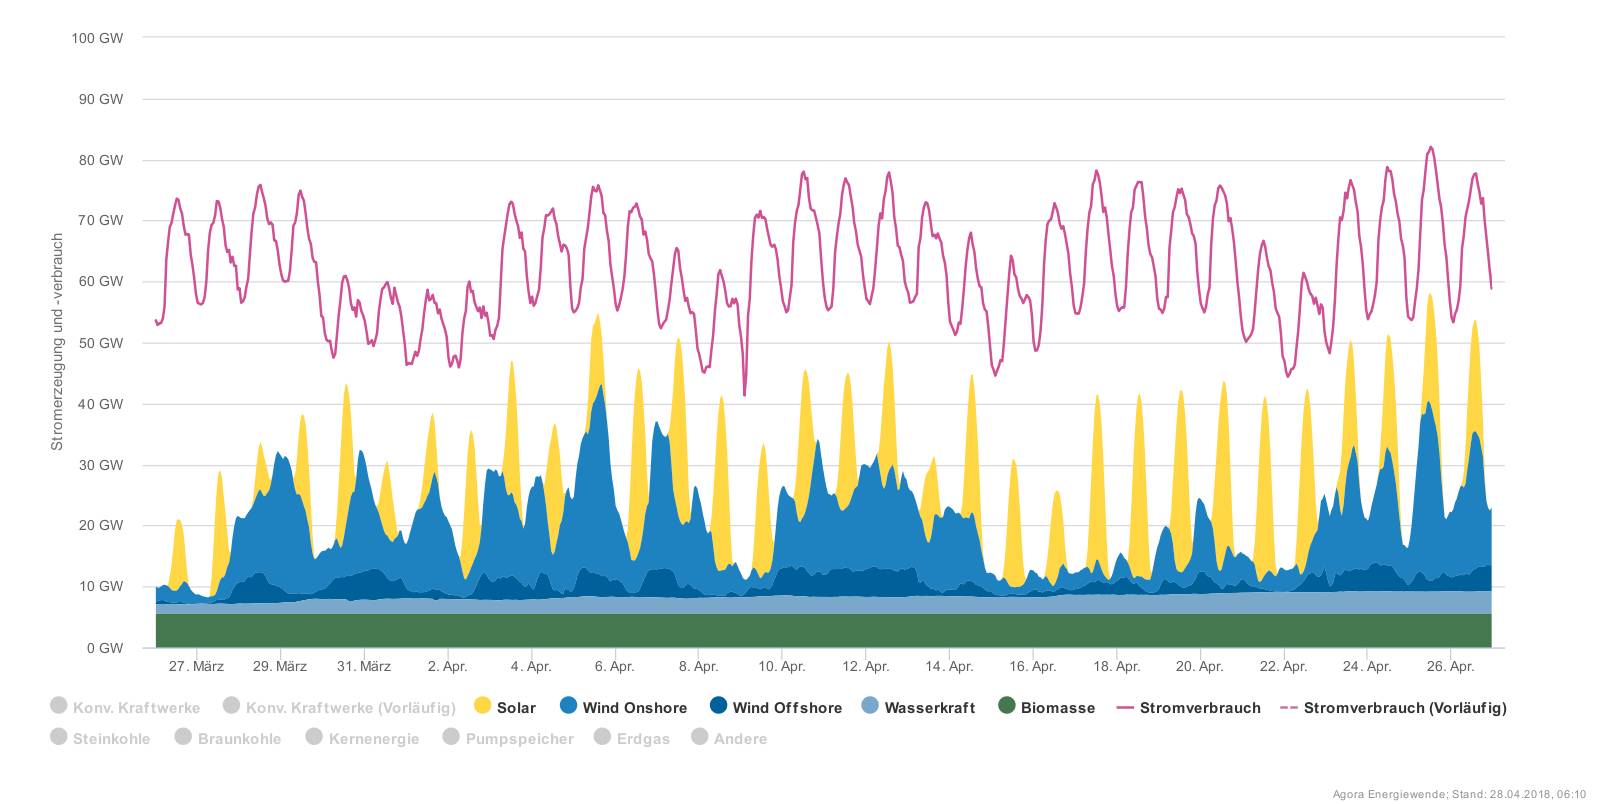
Task: Toggle the Wind Onshore series label
Action: point(634,708)
